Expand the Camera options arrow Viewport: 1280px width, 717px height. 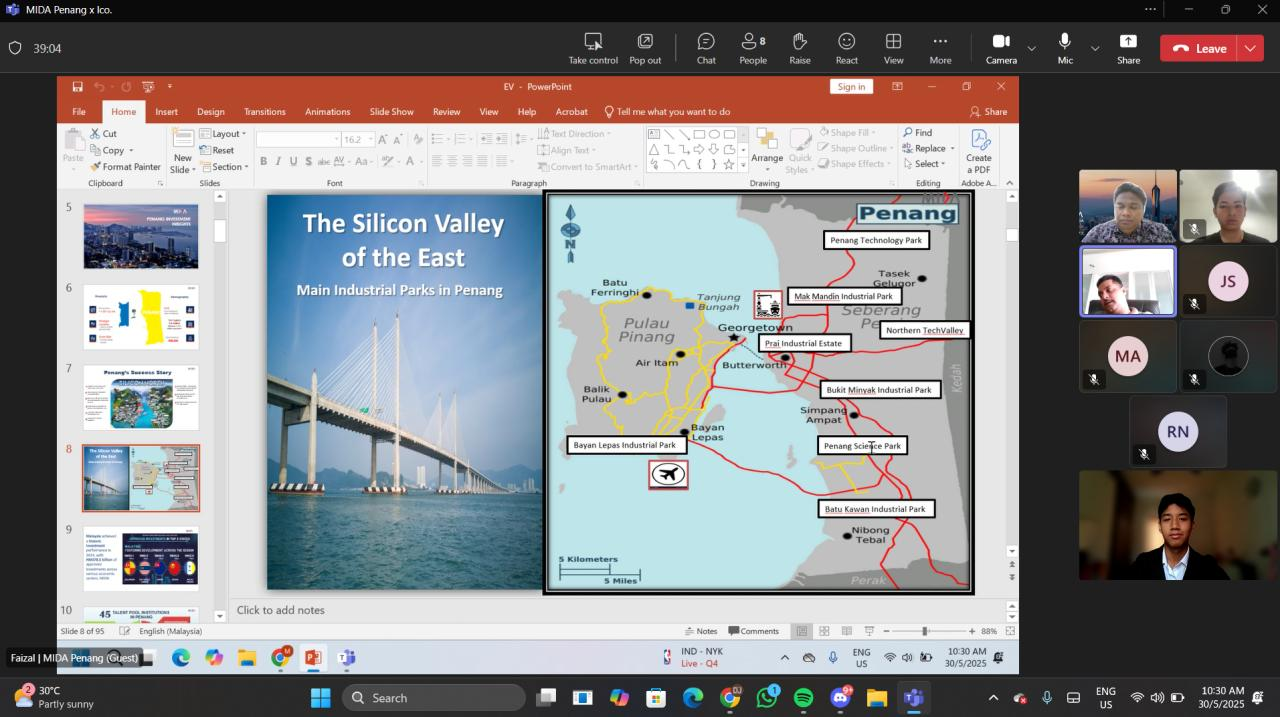point(1032,48)
